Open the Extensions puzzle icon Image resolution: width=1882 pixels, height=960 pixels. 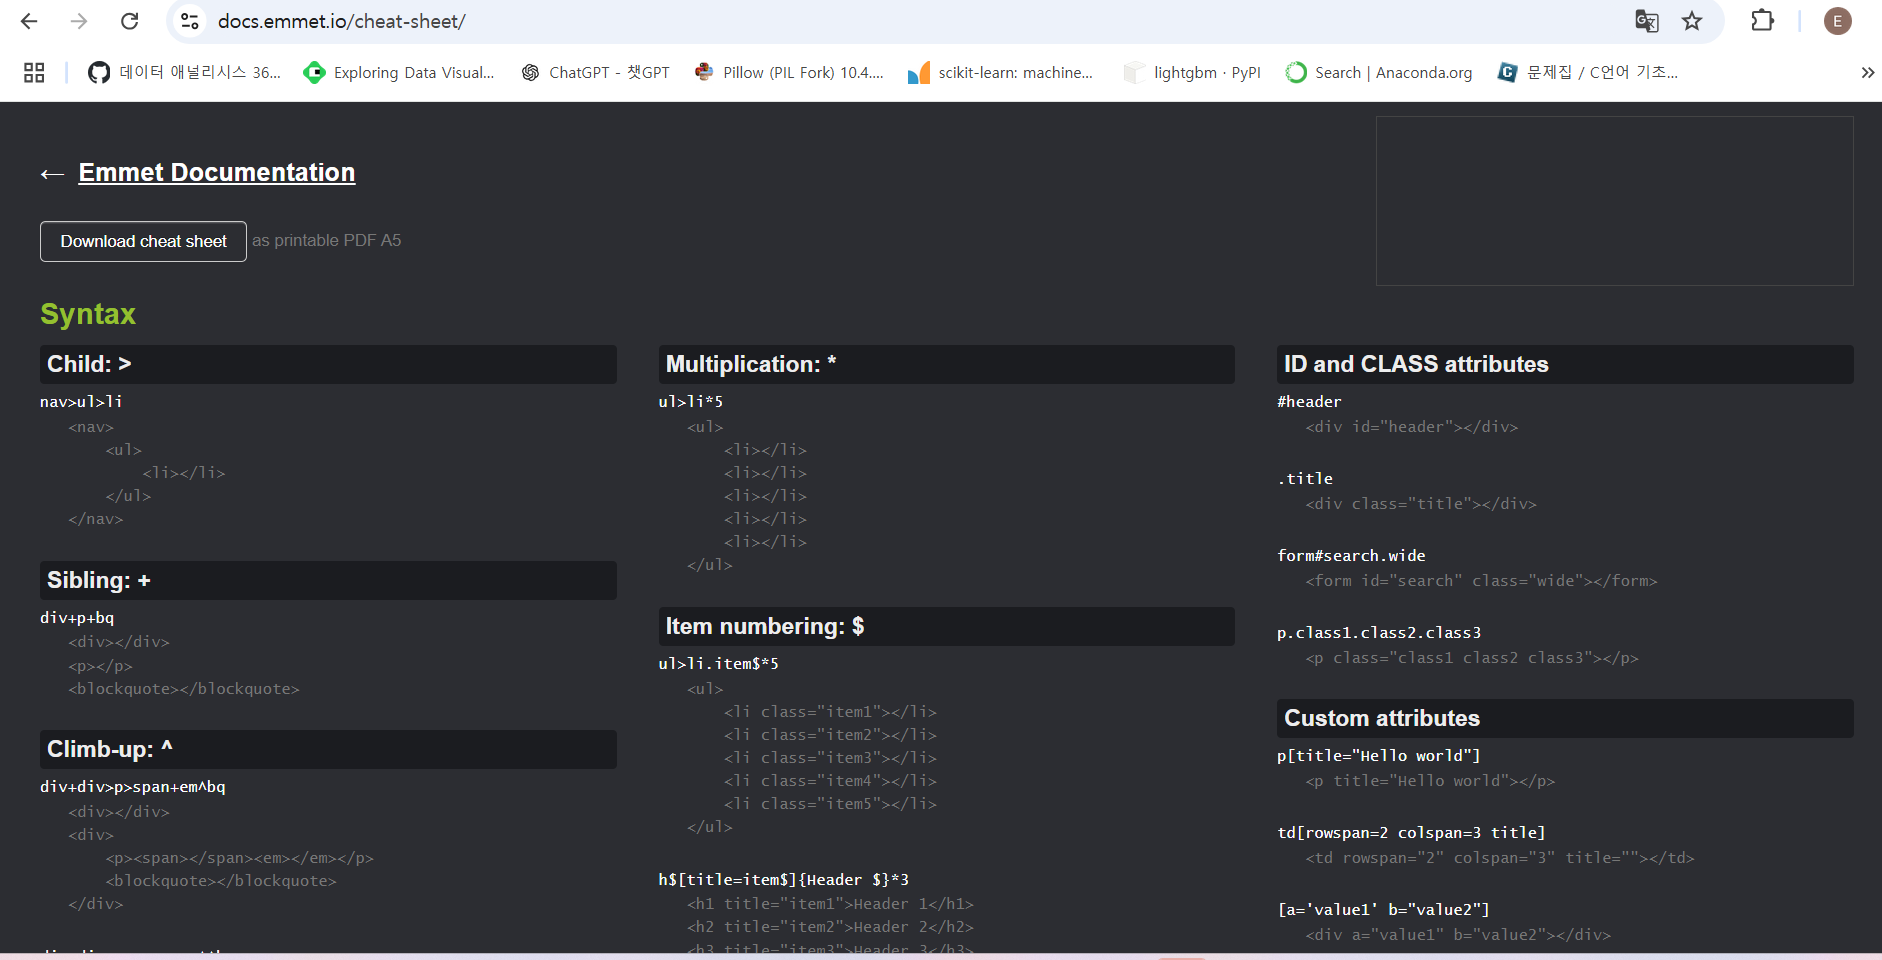pos(1762,21)
